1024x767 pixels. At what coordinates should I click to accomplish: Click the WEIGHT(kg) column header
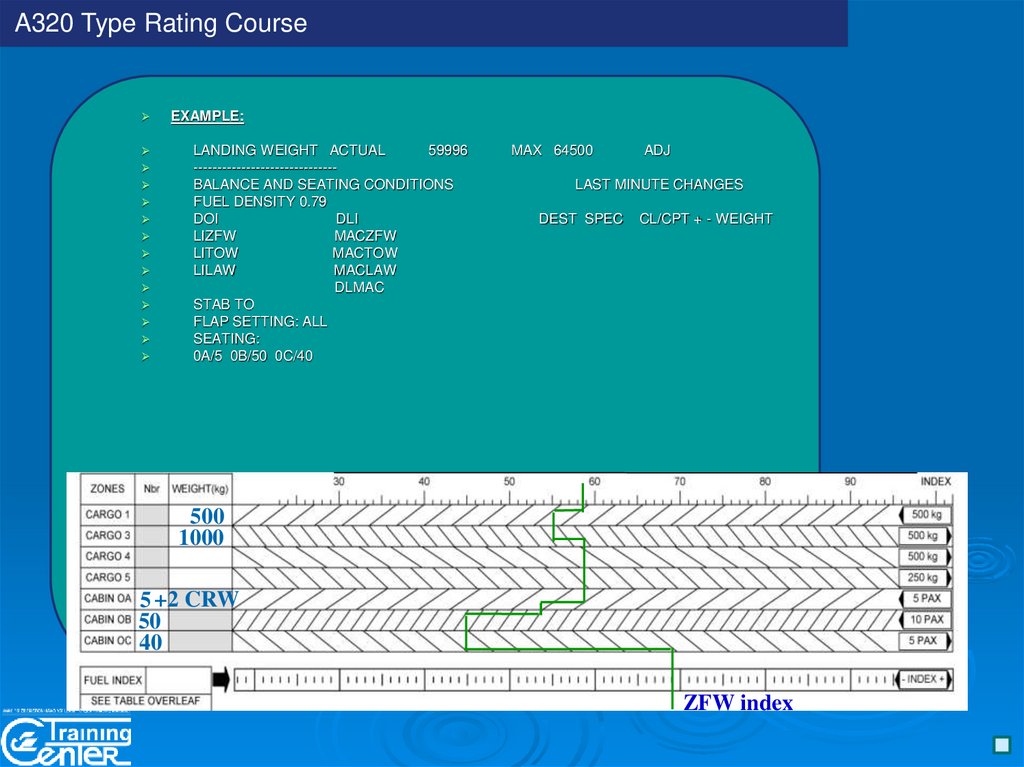coord(200,489)
